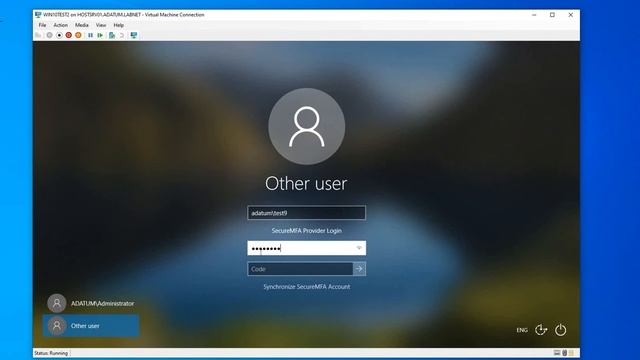Click the Code input field
This screenshot has height=360, width=640.
[300, 269]
